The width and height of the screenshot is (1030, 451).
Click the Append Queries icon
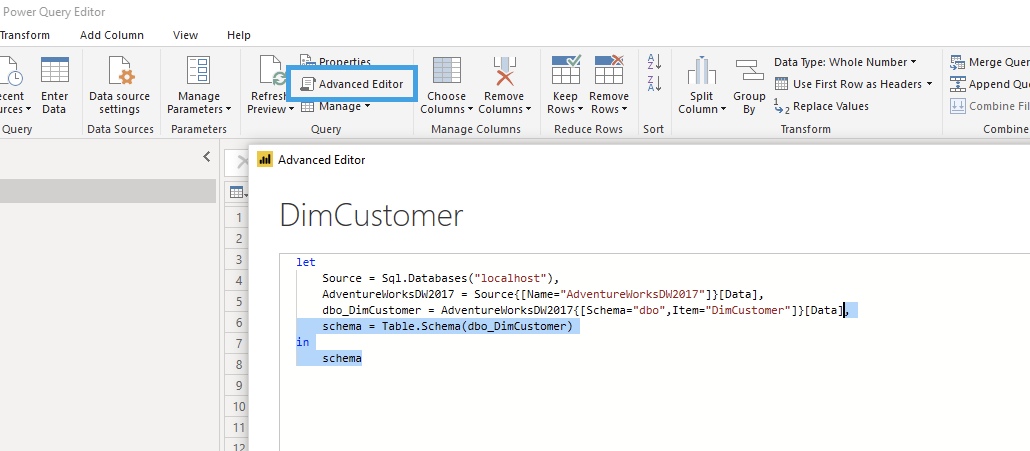click(956, 84)
